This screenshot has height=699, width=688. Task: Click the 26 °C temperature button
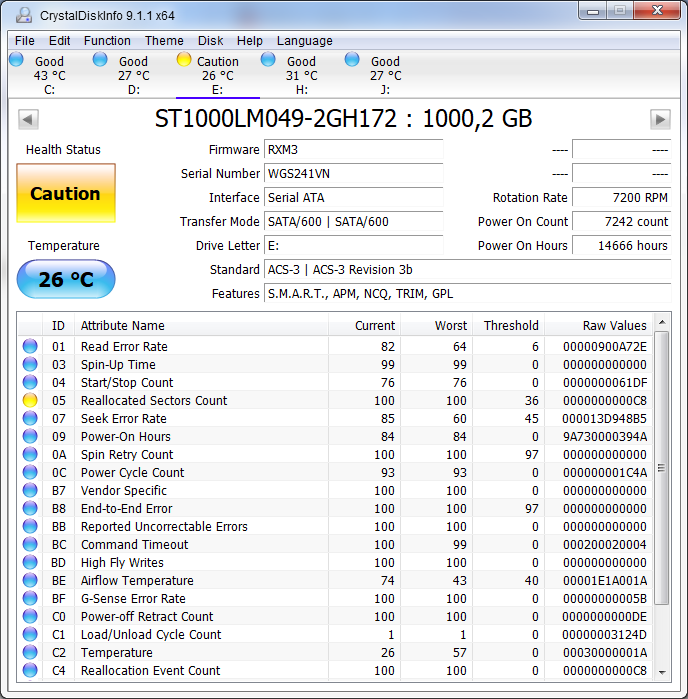click(66, 279)
